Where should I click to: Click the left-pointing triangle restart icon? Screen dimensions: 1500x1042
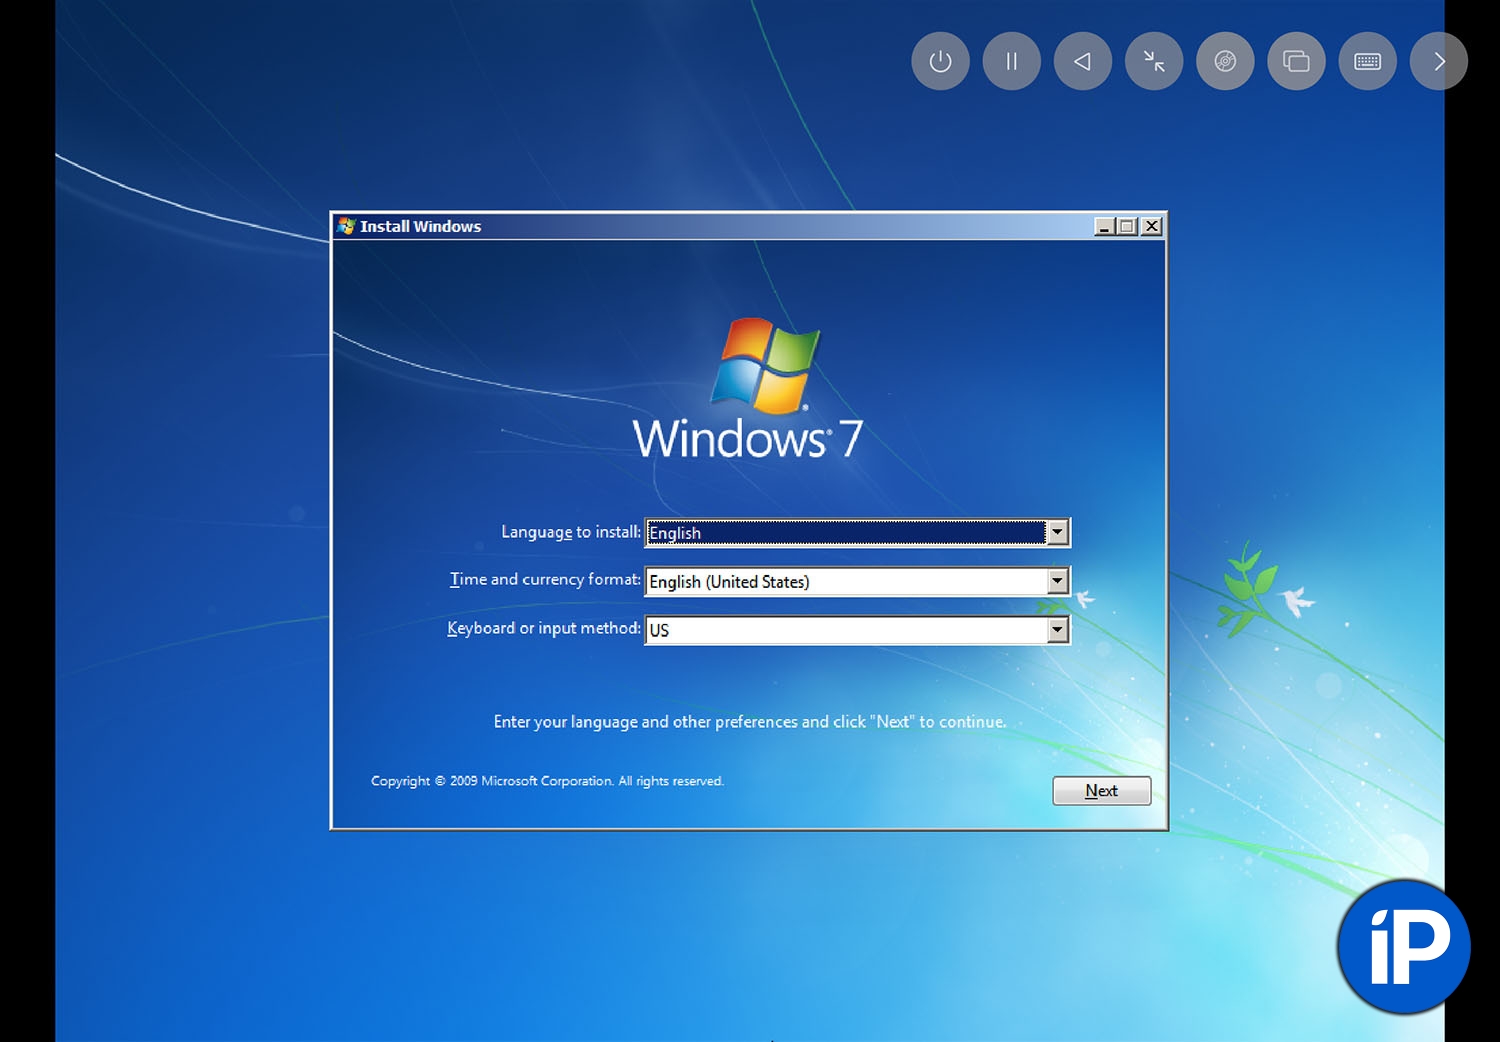pyautogui.click(x=1082, y=61)
